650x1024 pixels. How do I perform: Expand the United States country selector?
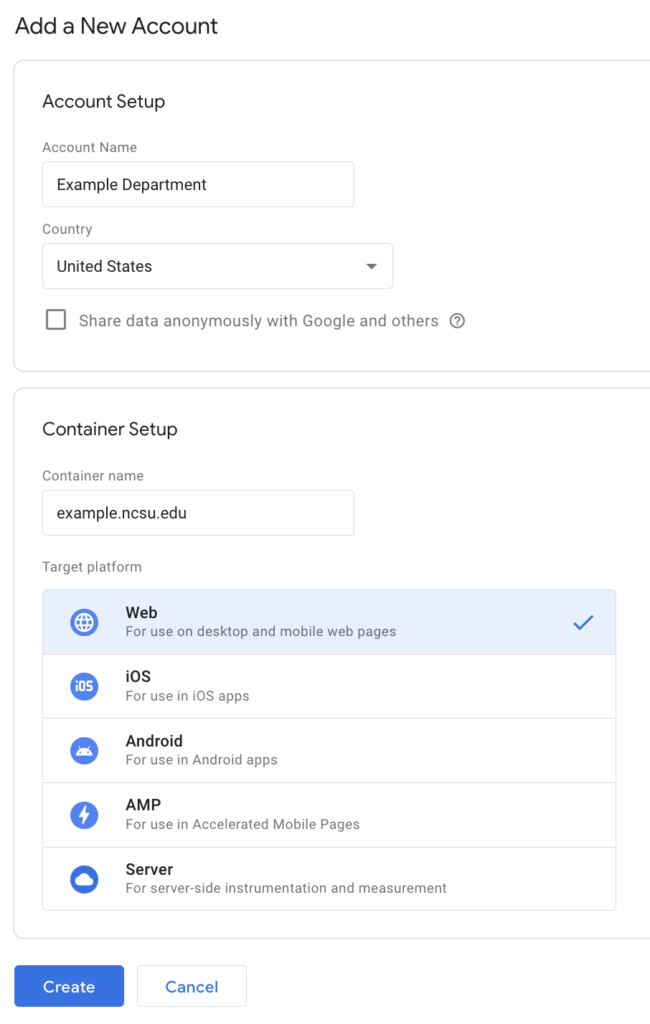217,266
